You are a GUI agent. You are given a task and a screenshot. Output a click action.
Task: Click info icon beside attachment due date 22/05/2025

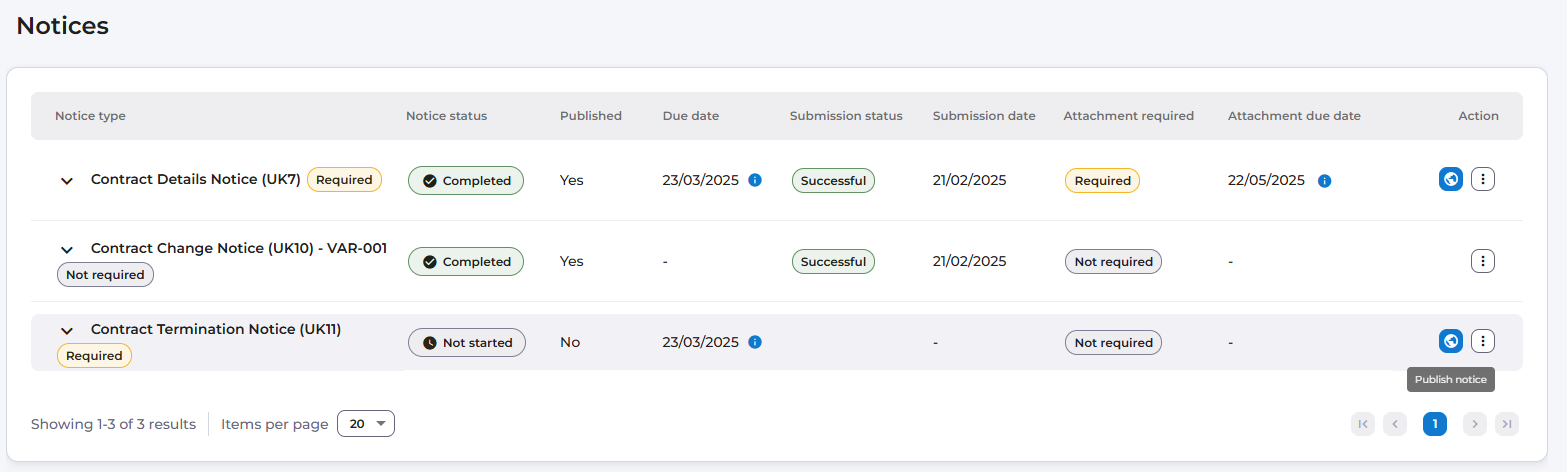point(1324,181)
